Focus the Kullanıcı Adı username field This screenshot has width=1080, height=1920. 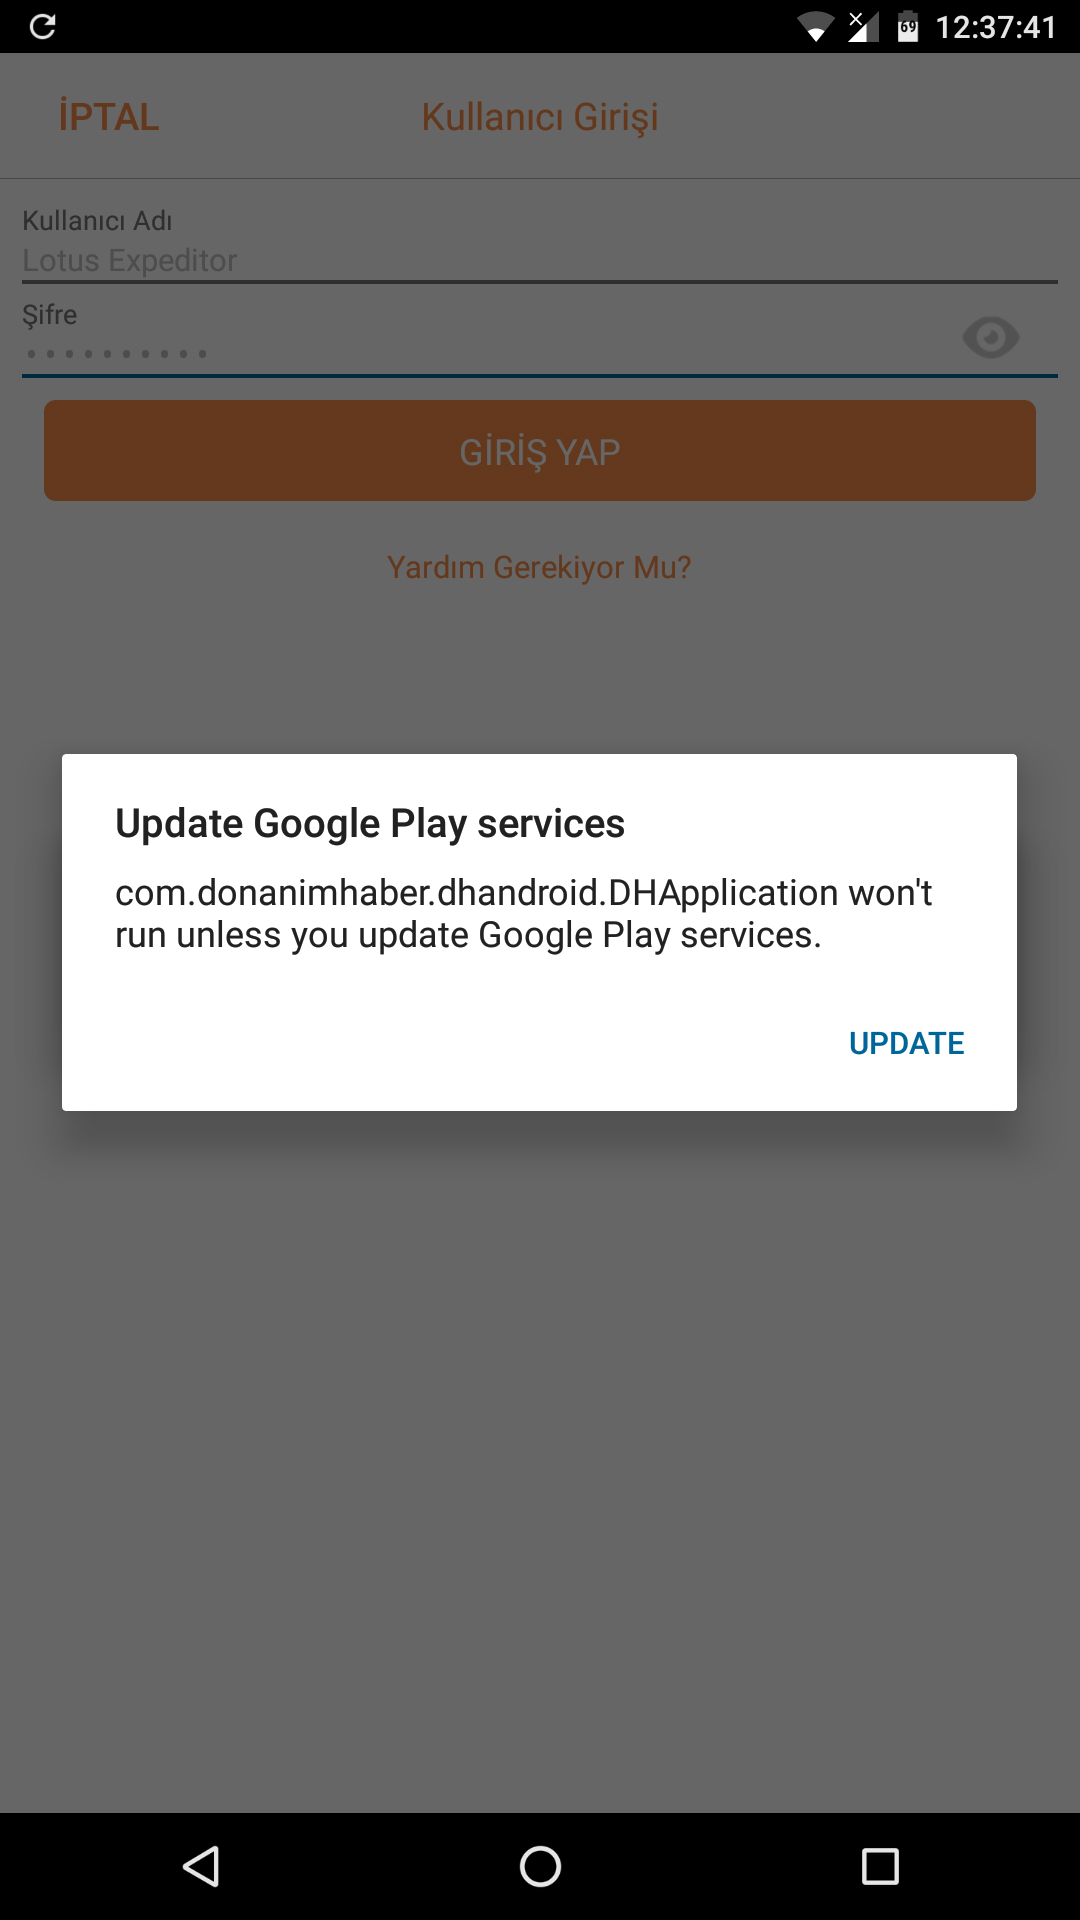[x=540, y=261]
